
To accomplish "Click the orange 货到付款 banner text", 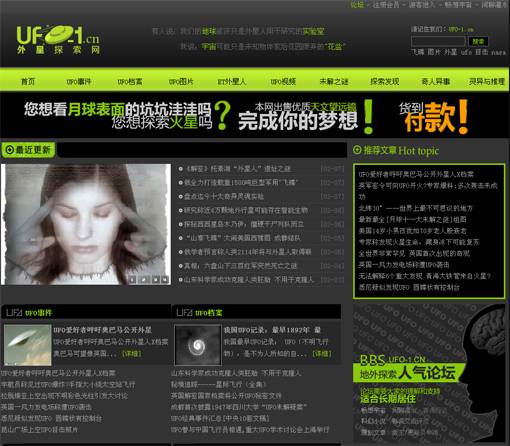I will pyautogui.click(x=433, y=117).
